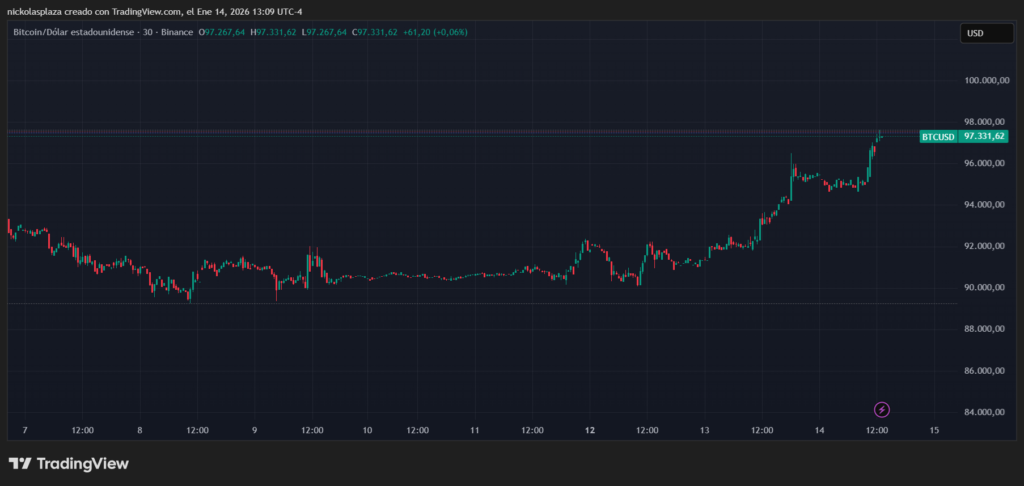Viewport: 1024px width, 486px height.
Task: Select date 9 on the time axis
Action: tap(254, 430)
